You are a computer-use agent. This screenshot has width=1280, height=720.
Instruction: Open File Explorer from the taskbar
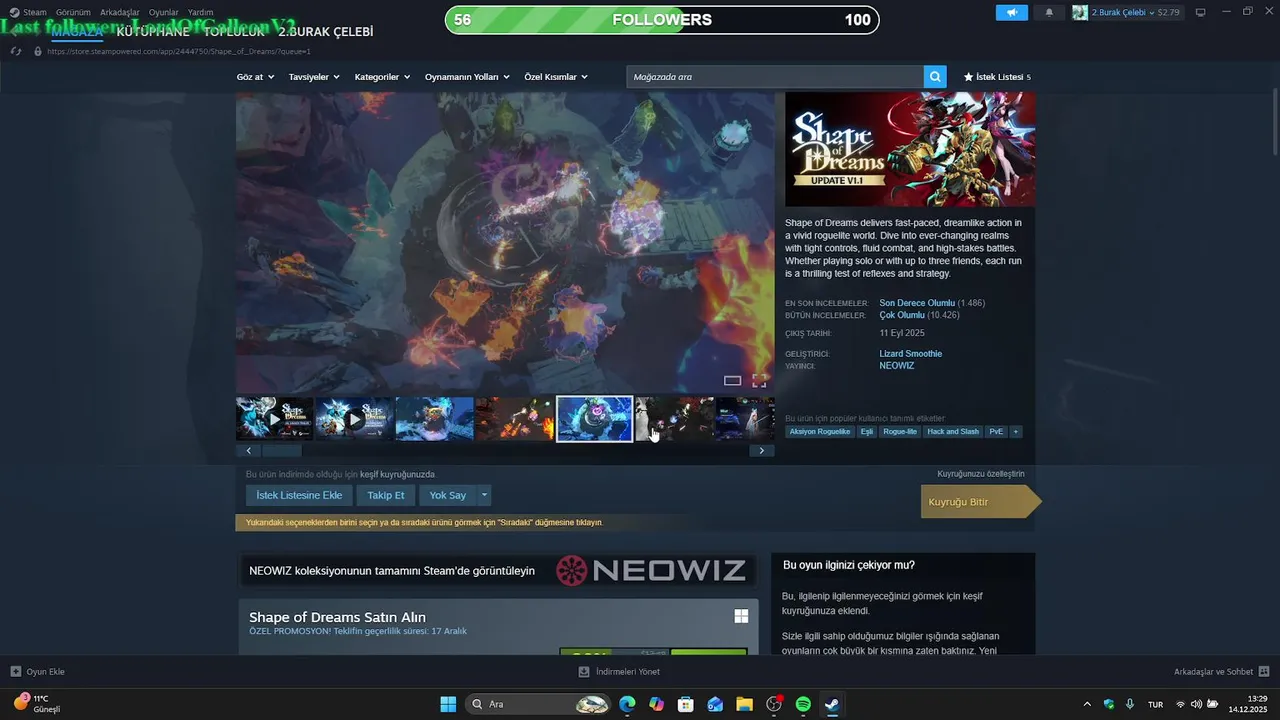click(x=744, y=704)
